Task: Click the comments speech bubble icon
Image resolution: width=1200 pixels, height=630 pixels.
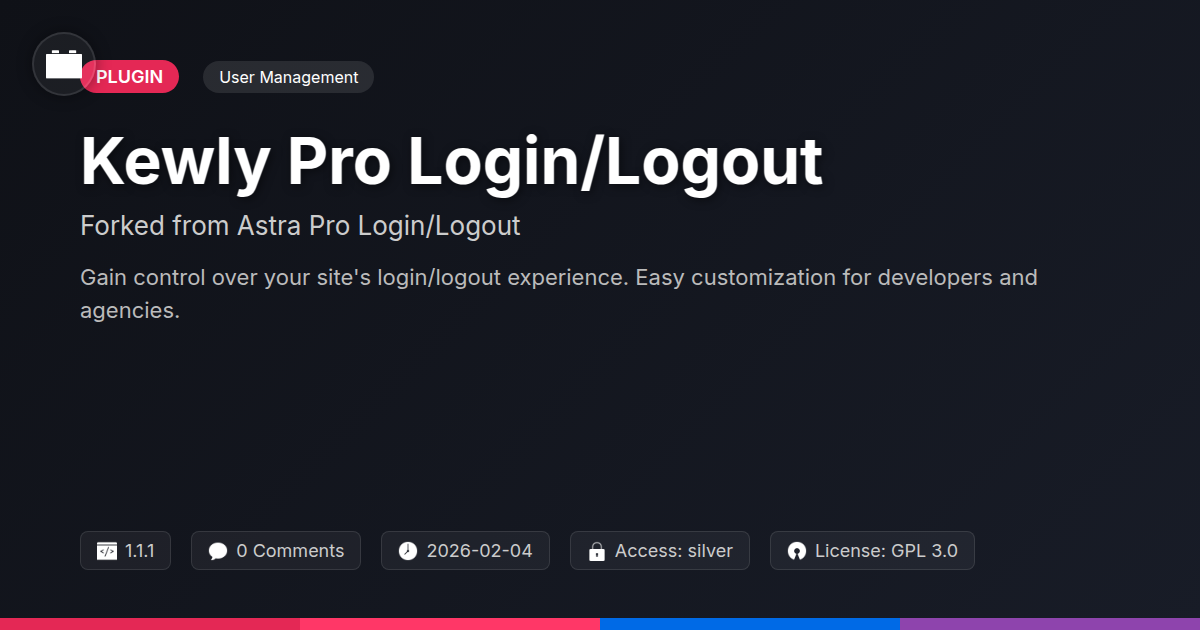Action: click(x=217, y=551)
